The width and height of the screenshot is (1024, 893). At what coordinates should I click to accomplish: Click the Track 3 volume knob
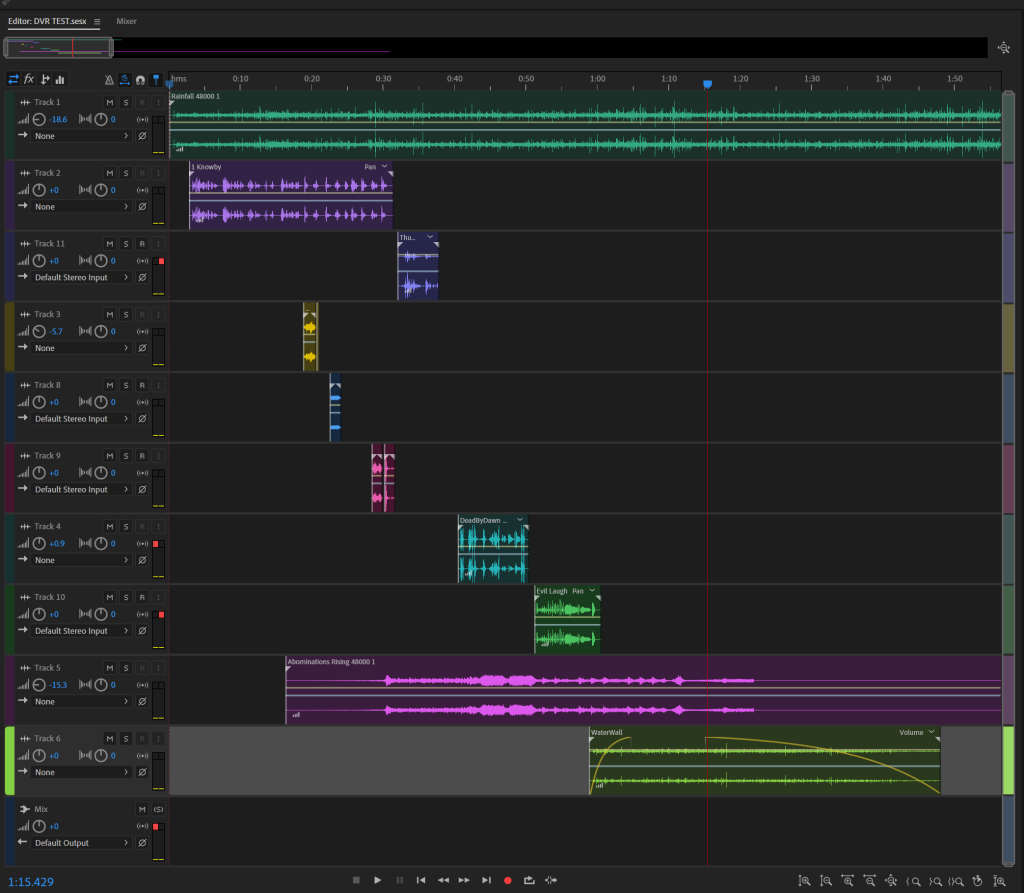pos(39,331)
